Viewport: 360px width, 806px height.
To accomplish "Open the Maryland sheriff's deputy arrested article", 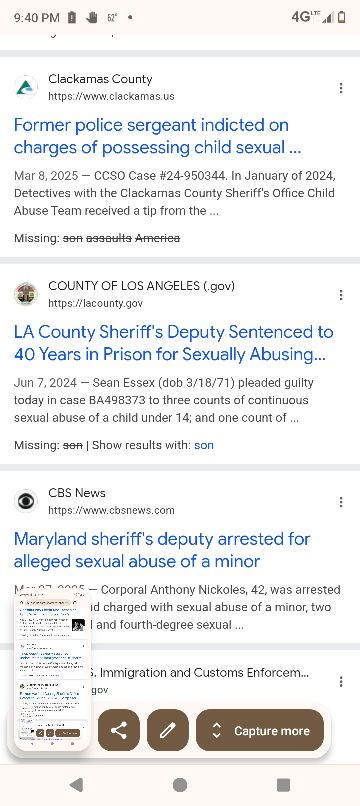I will point(162,550).
